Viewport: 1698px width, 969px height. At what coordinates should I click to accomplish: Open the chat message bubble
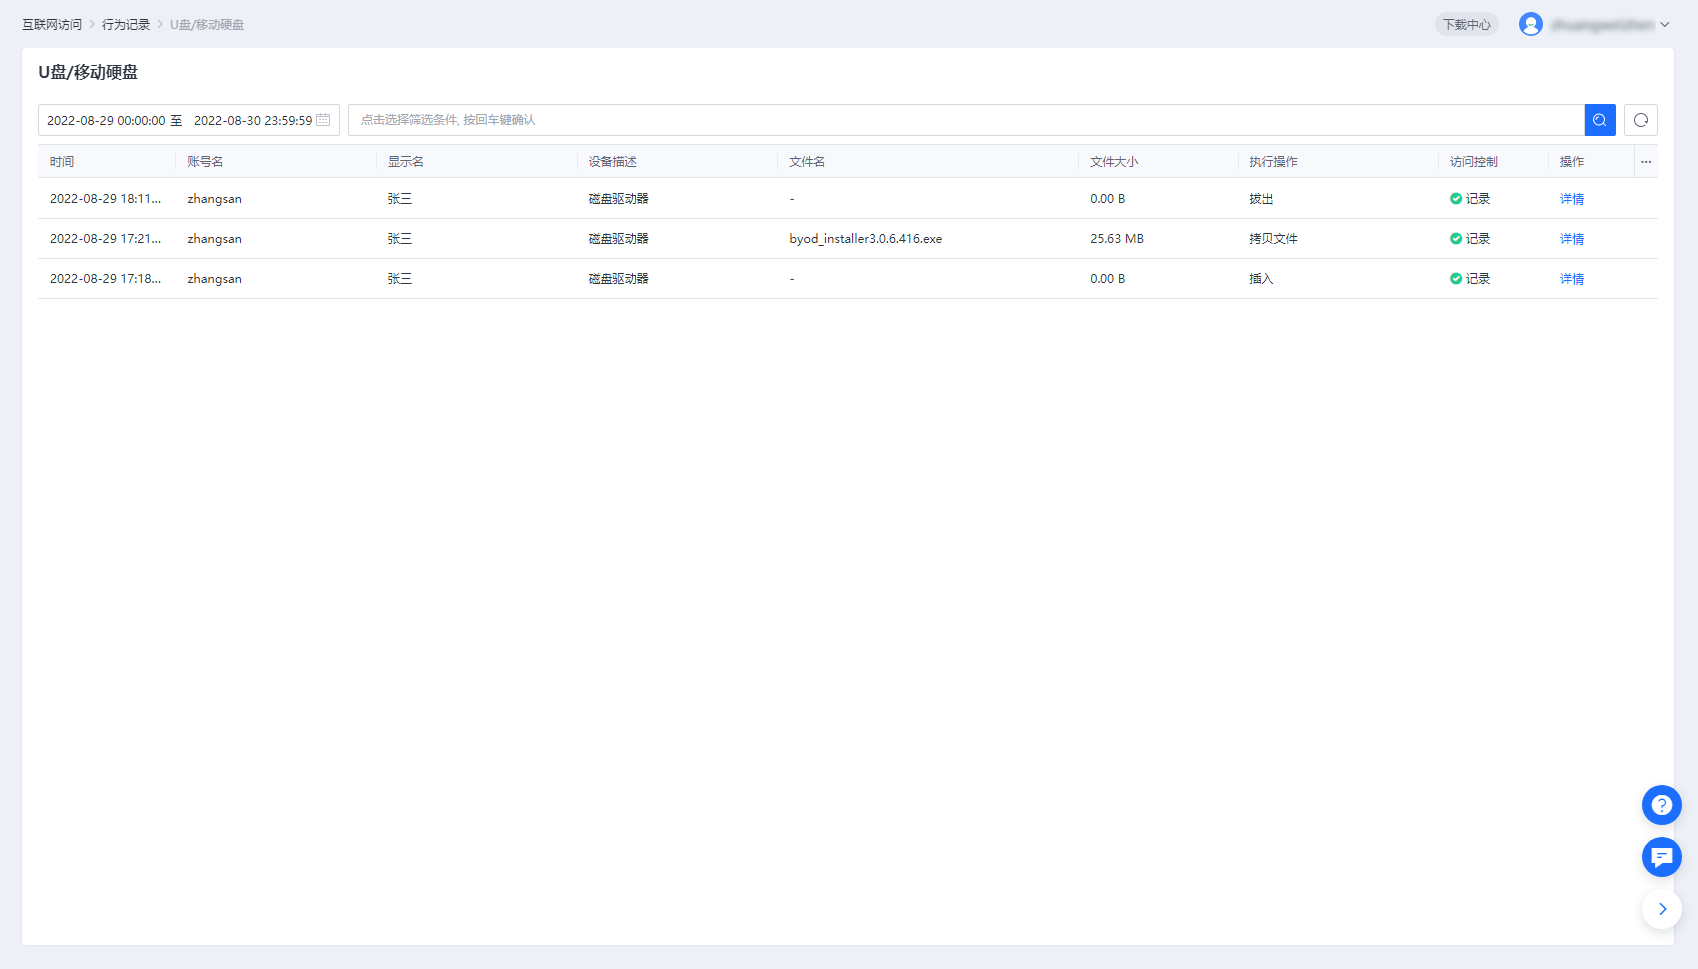1662,857
